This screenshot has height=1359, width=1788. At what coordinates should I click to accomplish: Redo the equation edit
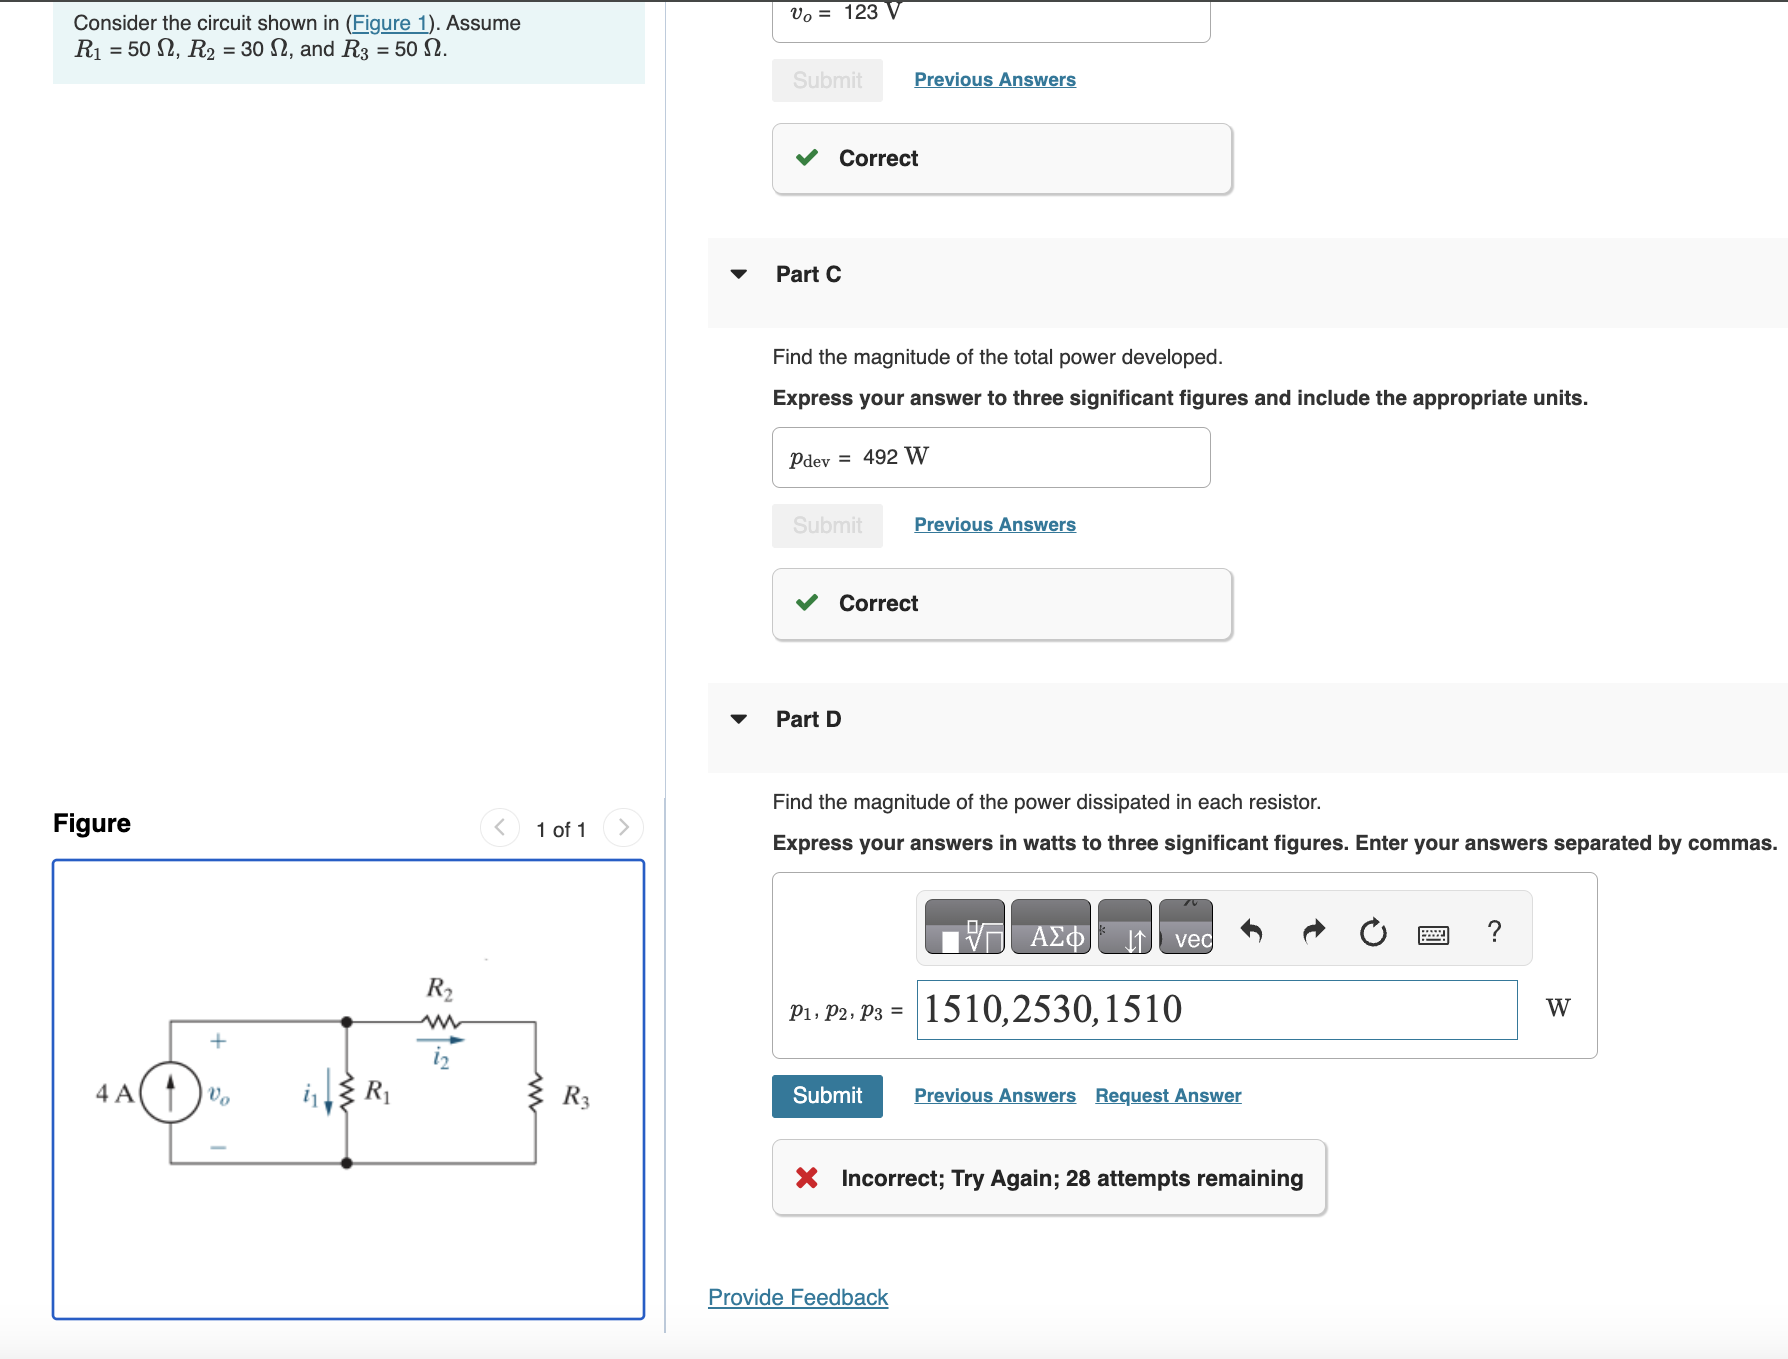coord(1312,930)
